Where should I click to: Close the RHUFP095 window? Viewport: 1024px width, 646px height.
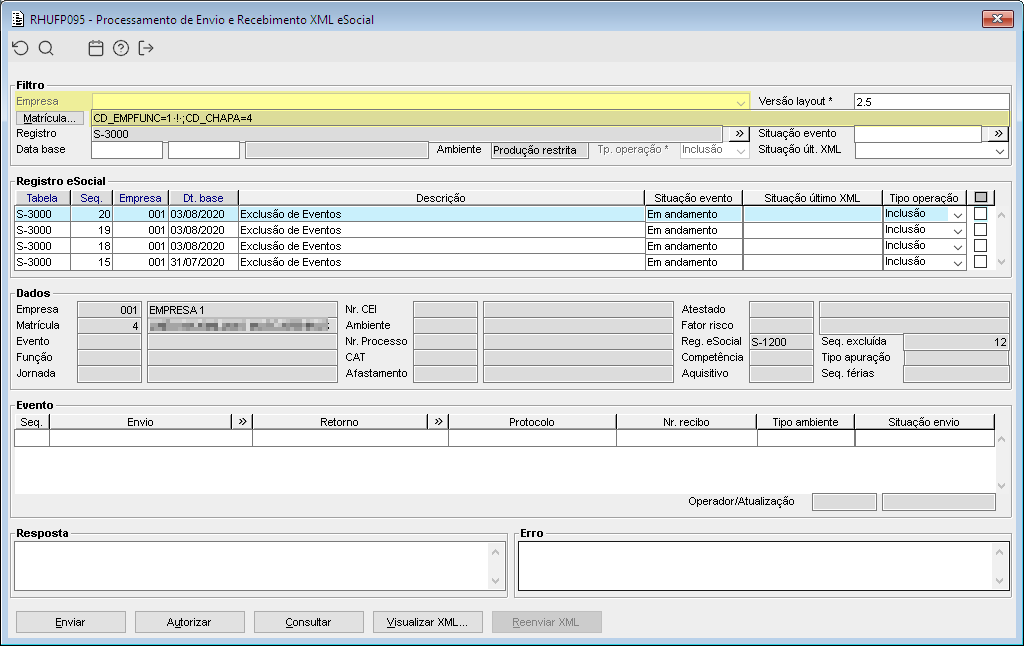(x=997, y=19)
